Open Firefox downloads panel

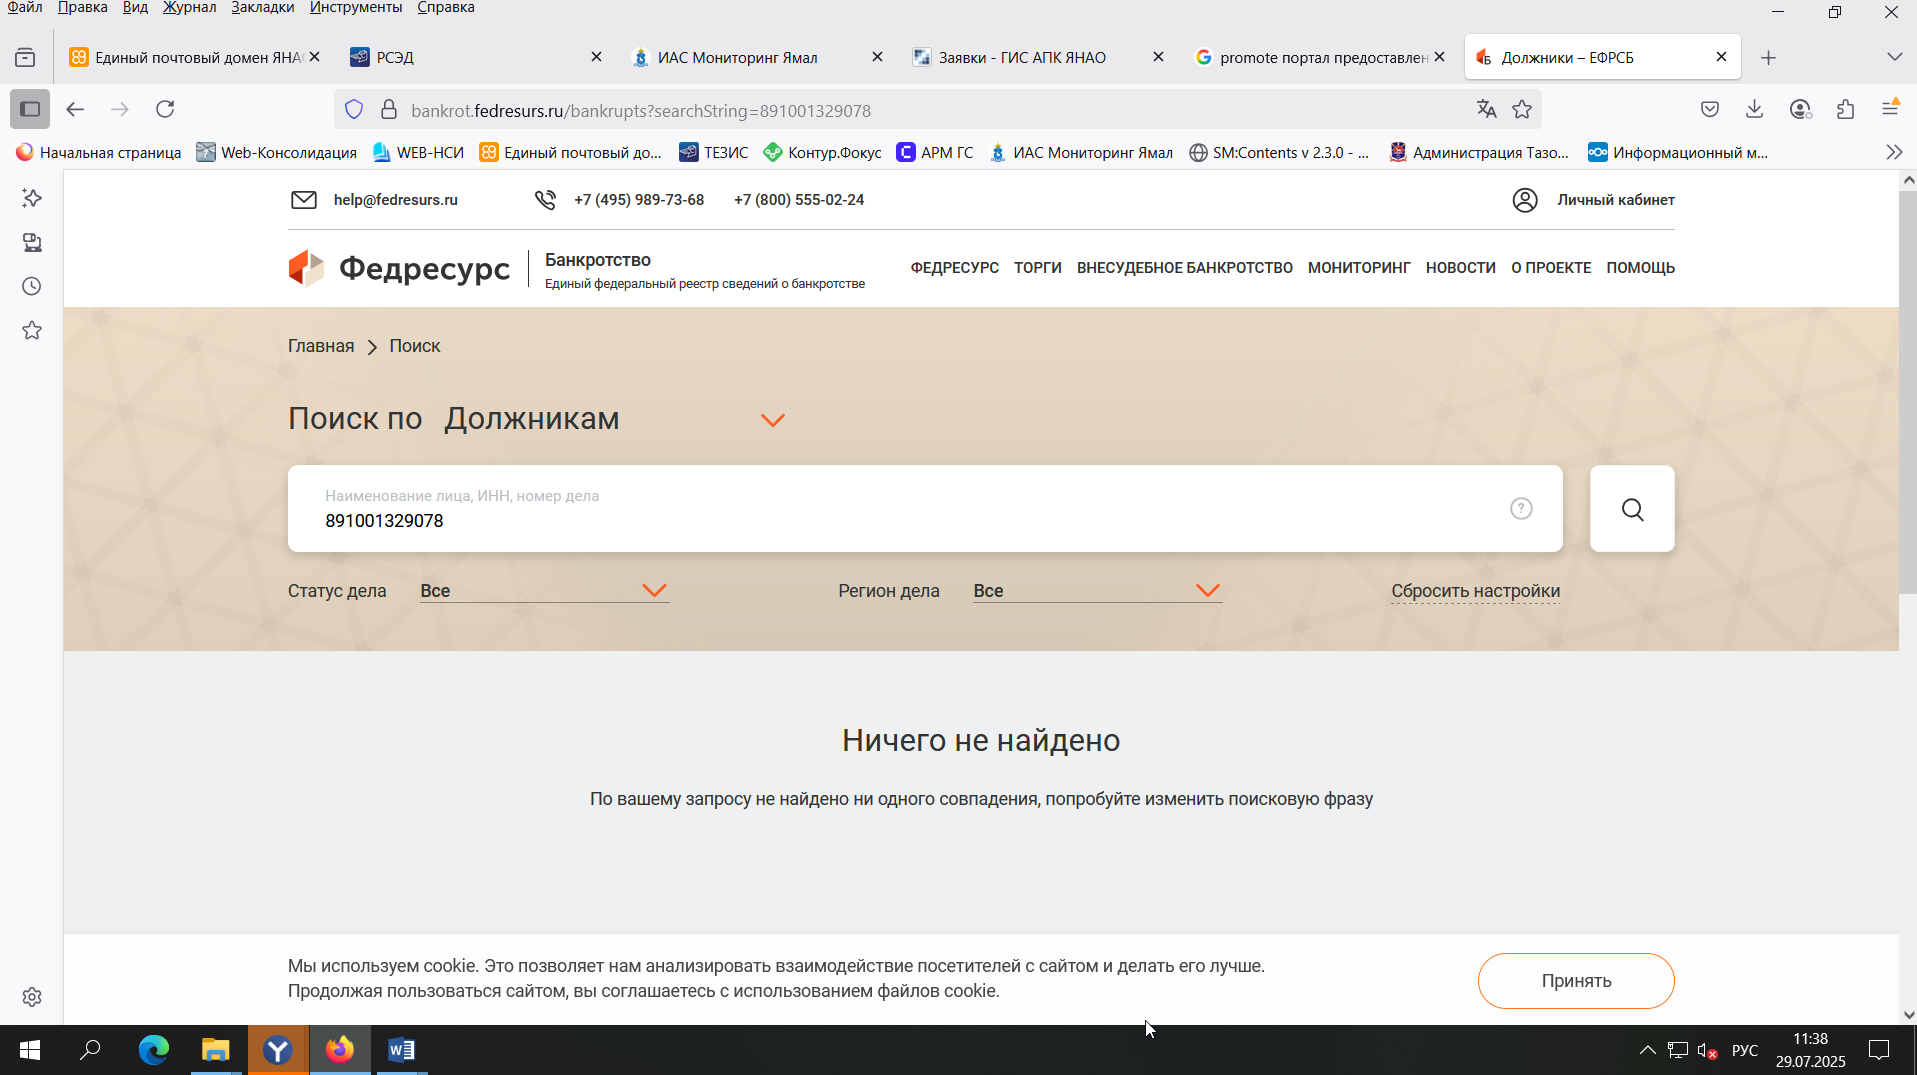click(x=1754, y=109)
